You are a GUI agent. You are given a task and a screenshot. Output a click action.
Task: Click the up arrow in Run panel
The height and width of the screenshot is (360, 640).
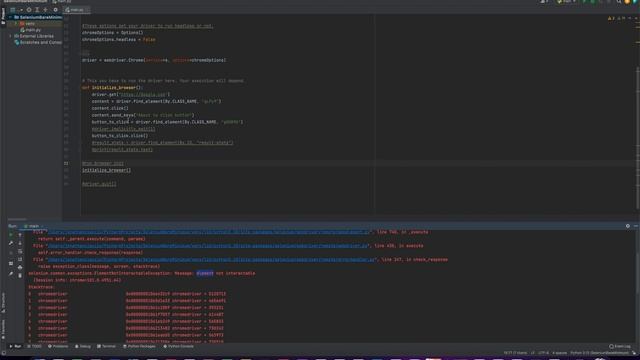(x=20, y=235)
